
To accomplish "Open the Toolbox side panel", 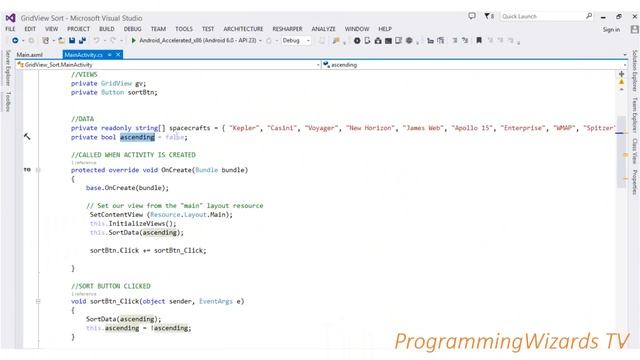I will coord(7,102).
